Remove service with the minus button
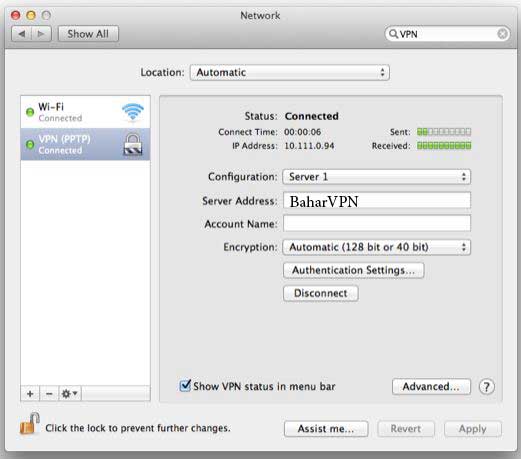 coord(49,394)
